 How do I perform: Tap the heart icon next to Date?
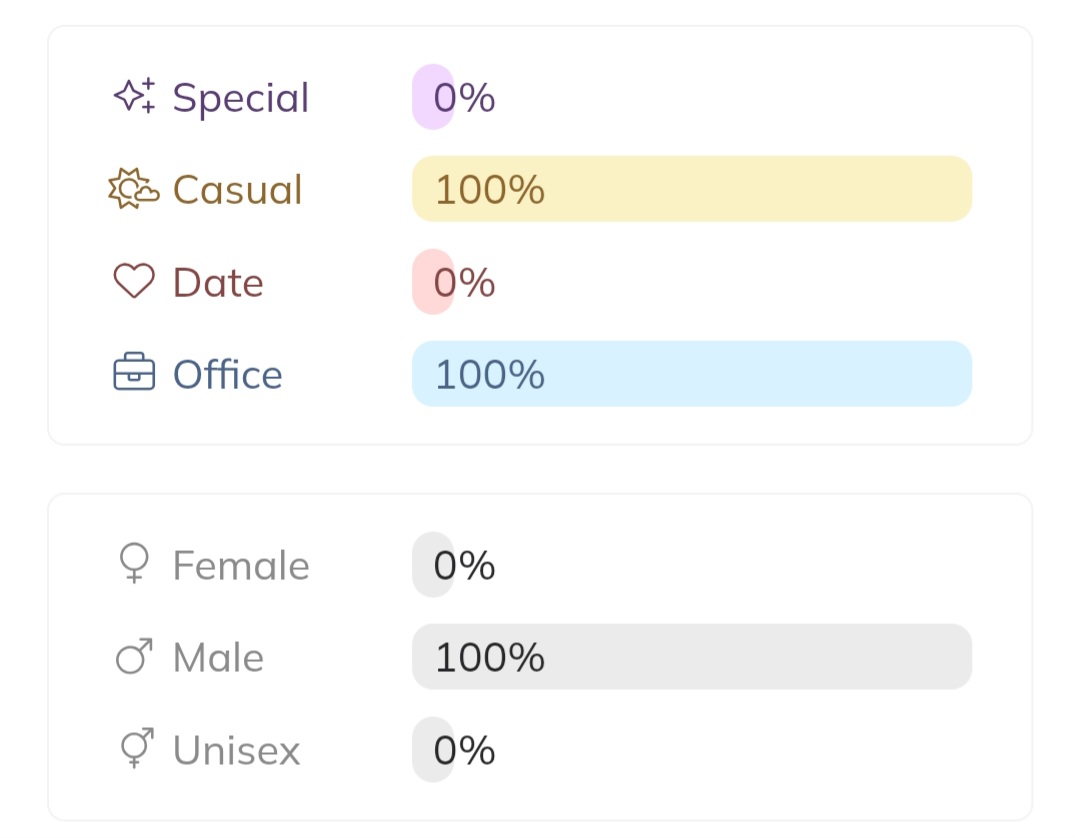[x=134, y=282]
